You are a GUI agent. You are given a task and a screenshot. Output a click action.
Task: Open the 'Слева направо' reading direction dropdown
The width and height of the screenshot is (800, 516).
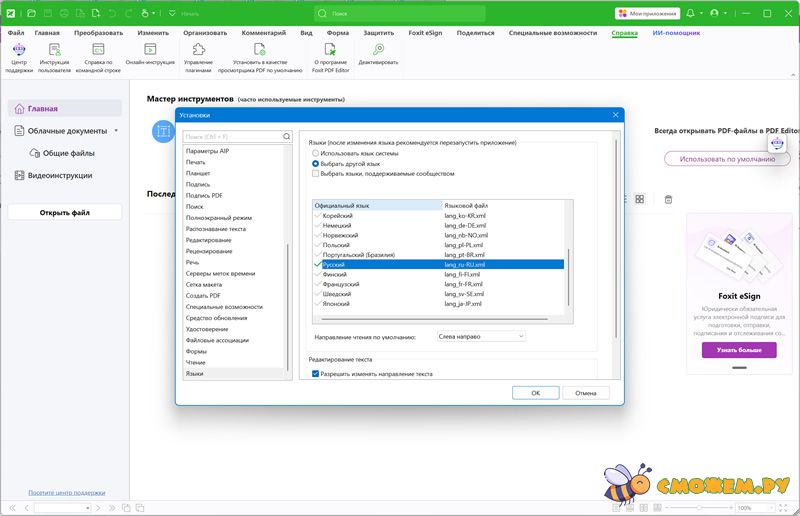[480, 337]
